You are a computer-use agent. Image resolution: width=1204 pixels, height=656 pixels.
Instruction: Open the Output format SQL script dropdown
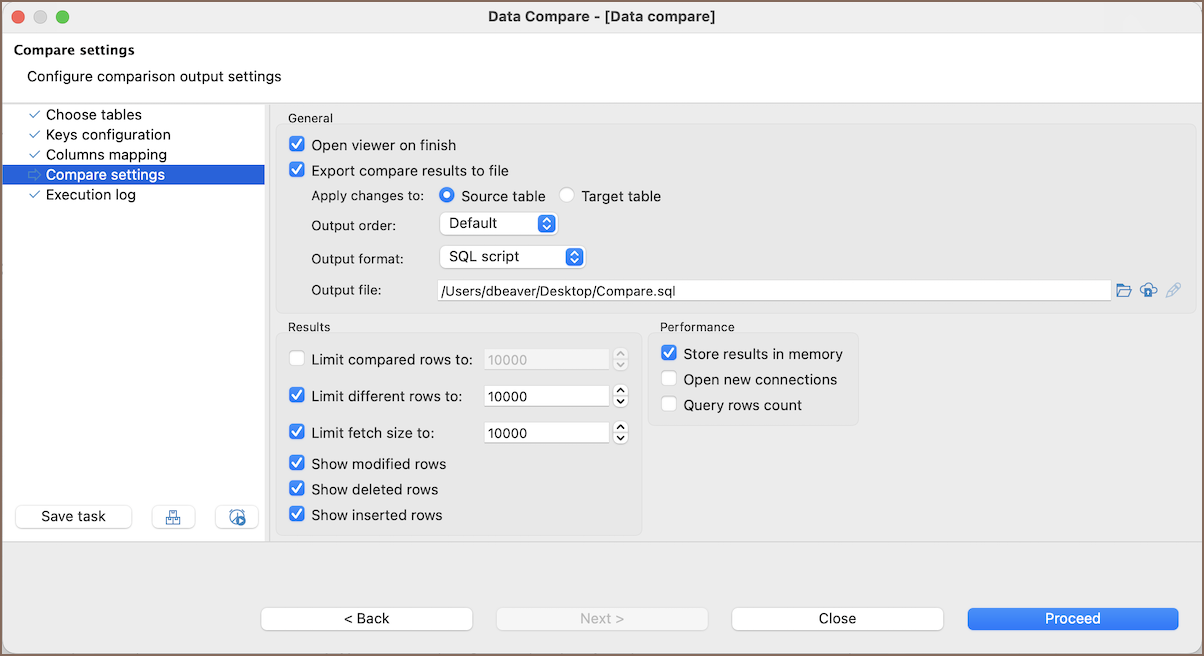tap(511, 257)
